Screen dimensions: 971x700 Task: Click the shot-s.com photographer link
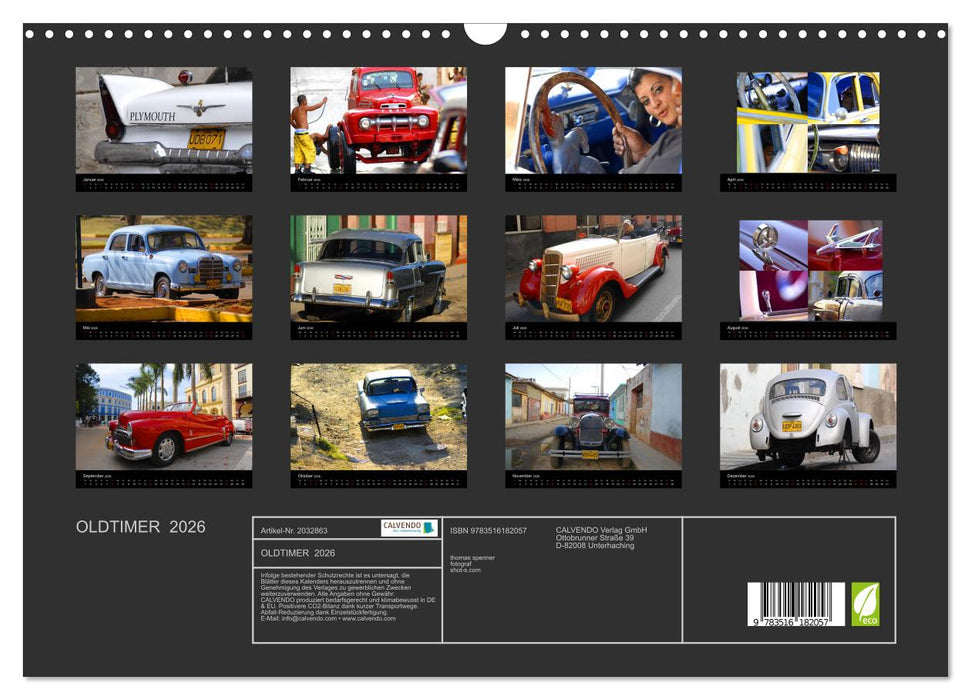[466, 570]
